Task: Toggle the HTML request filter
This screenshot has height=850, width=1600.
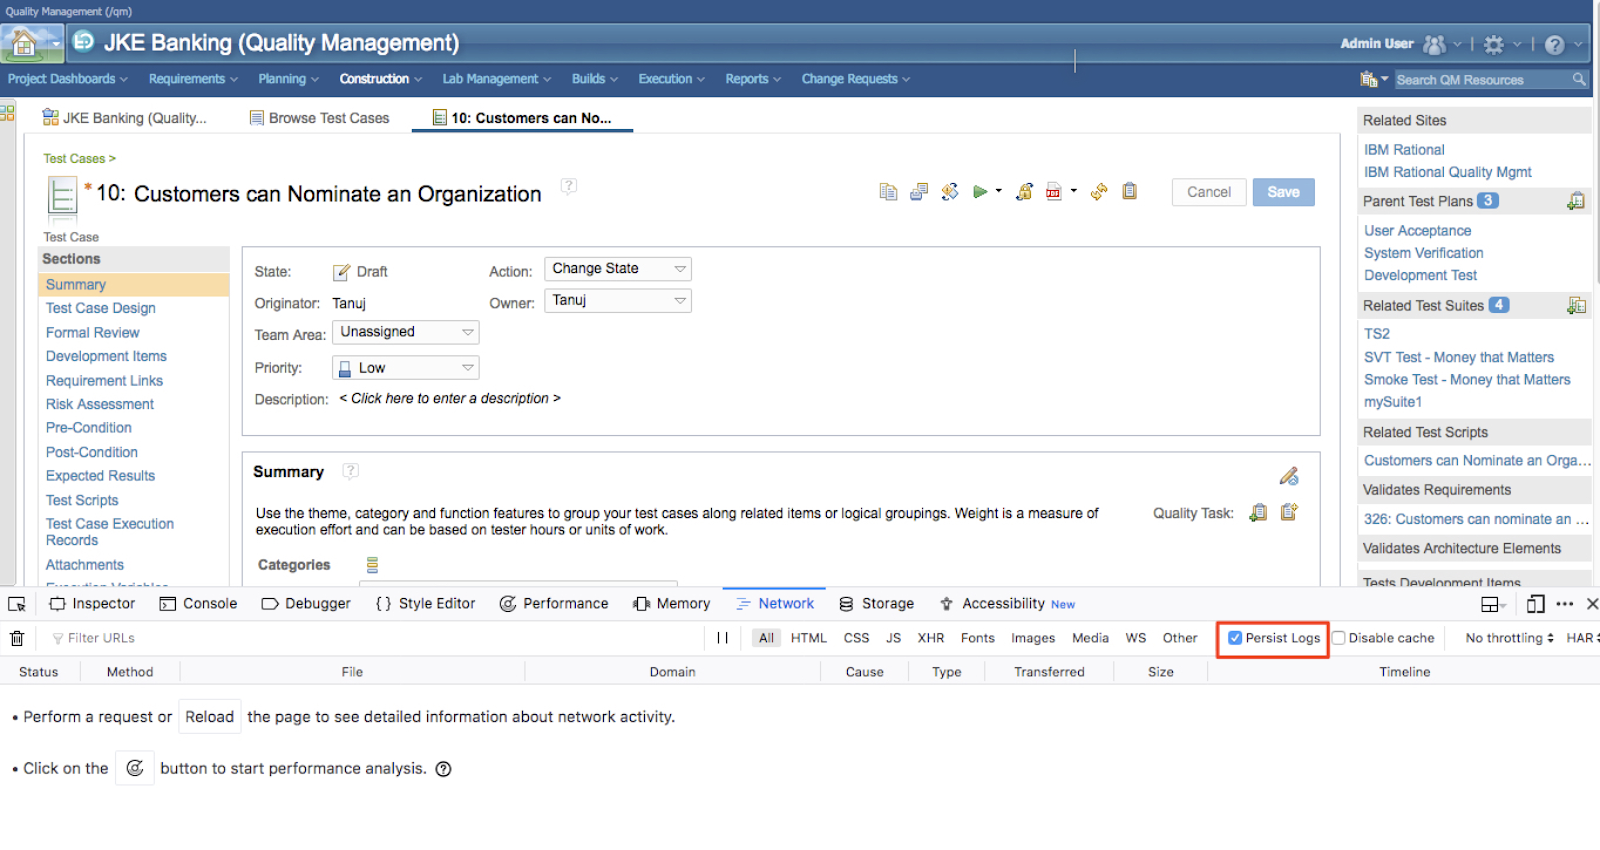Action: 809,638
